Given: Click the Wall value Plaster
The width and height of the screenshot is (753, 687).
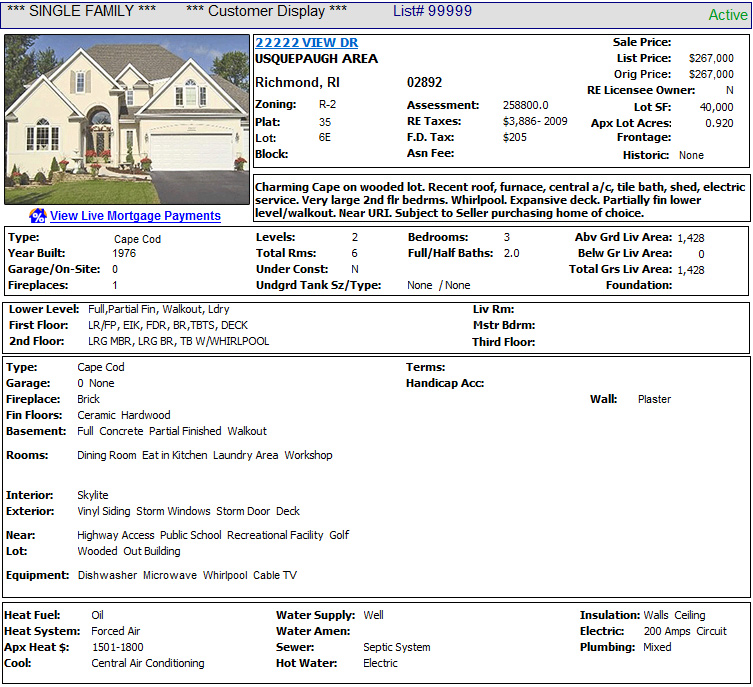Looking at the screenshot, I should [x=654, y=399].
